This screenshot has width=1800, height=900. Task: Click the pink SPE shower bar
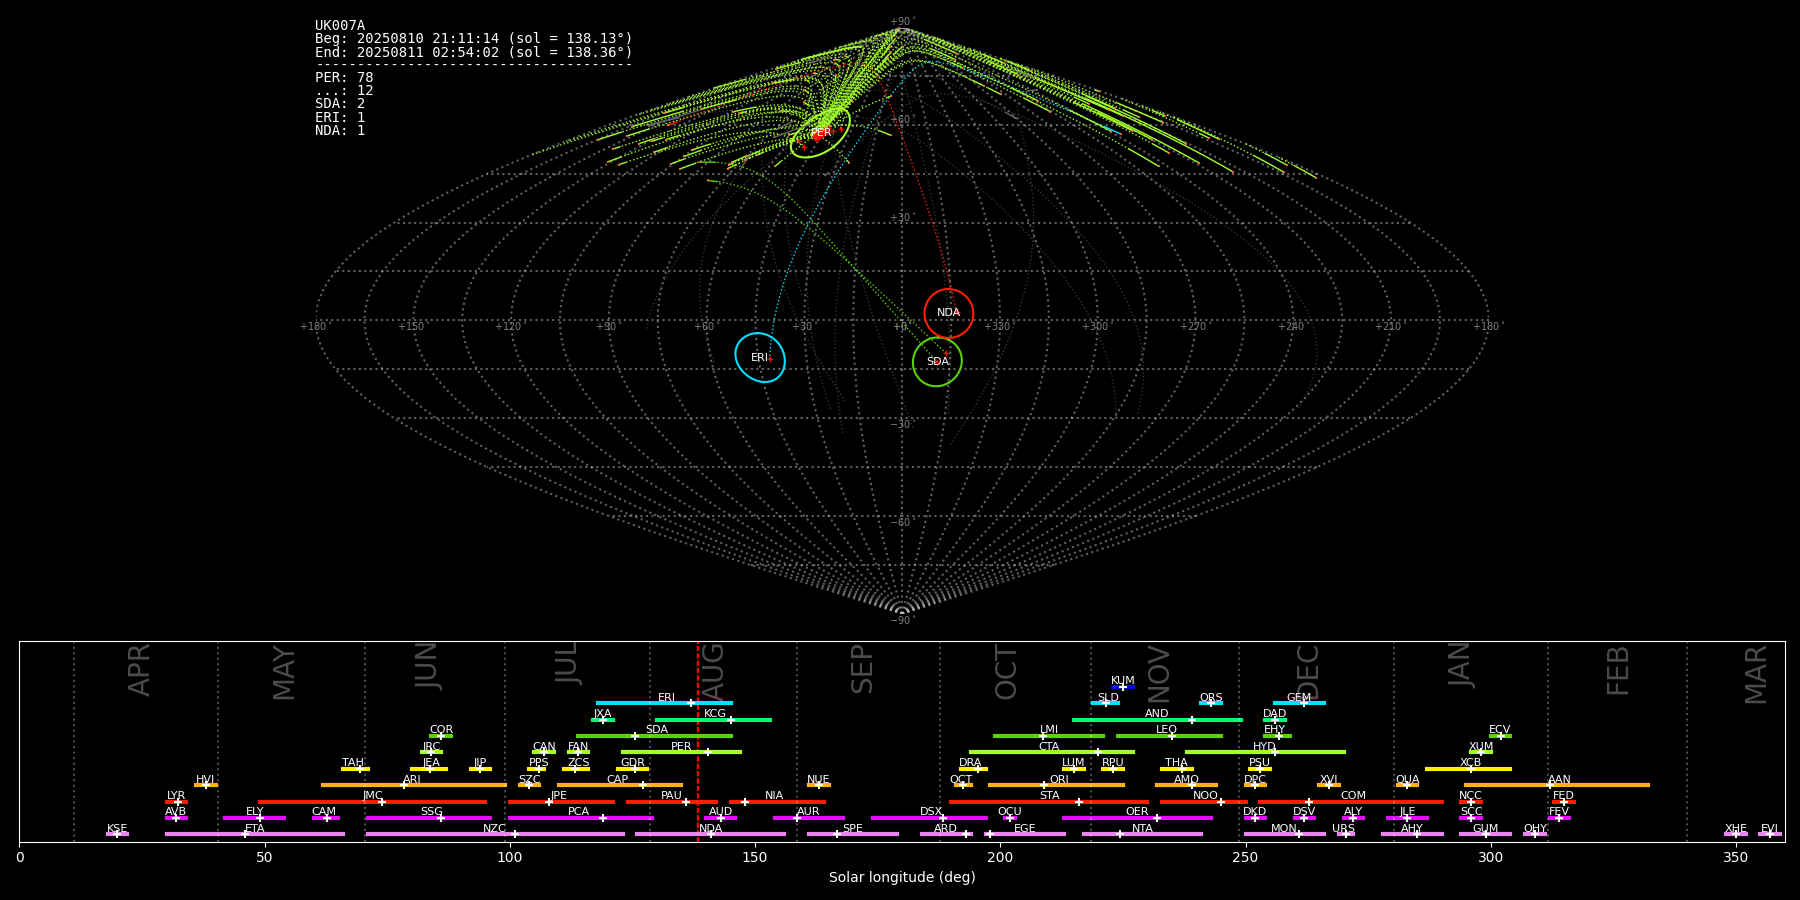coord(853,834)
